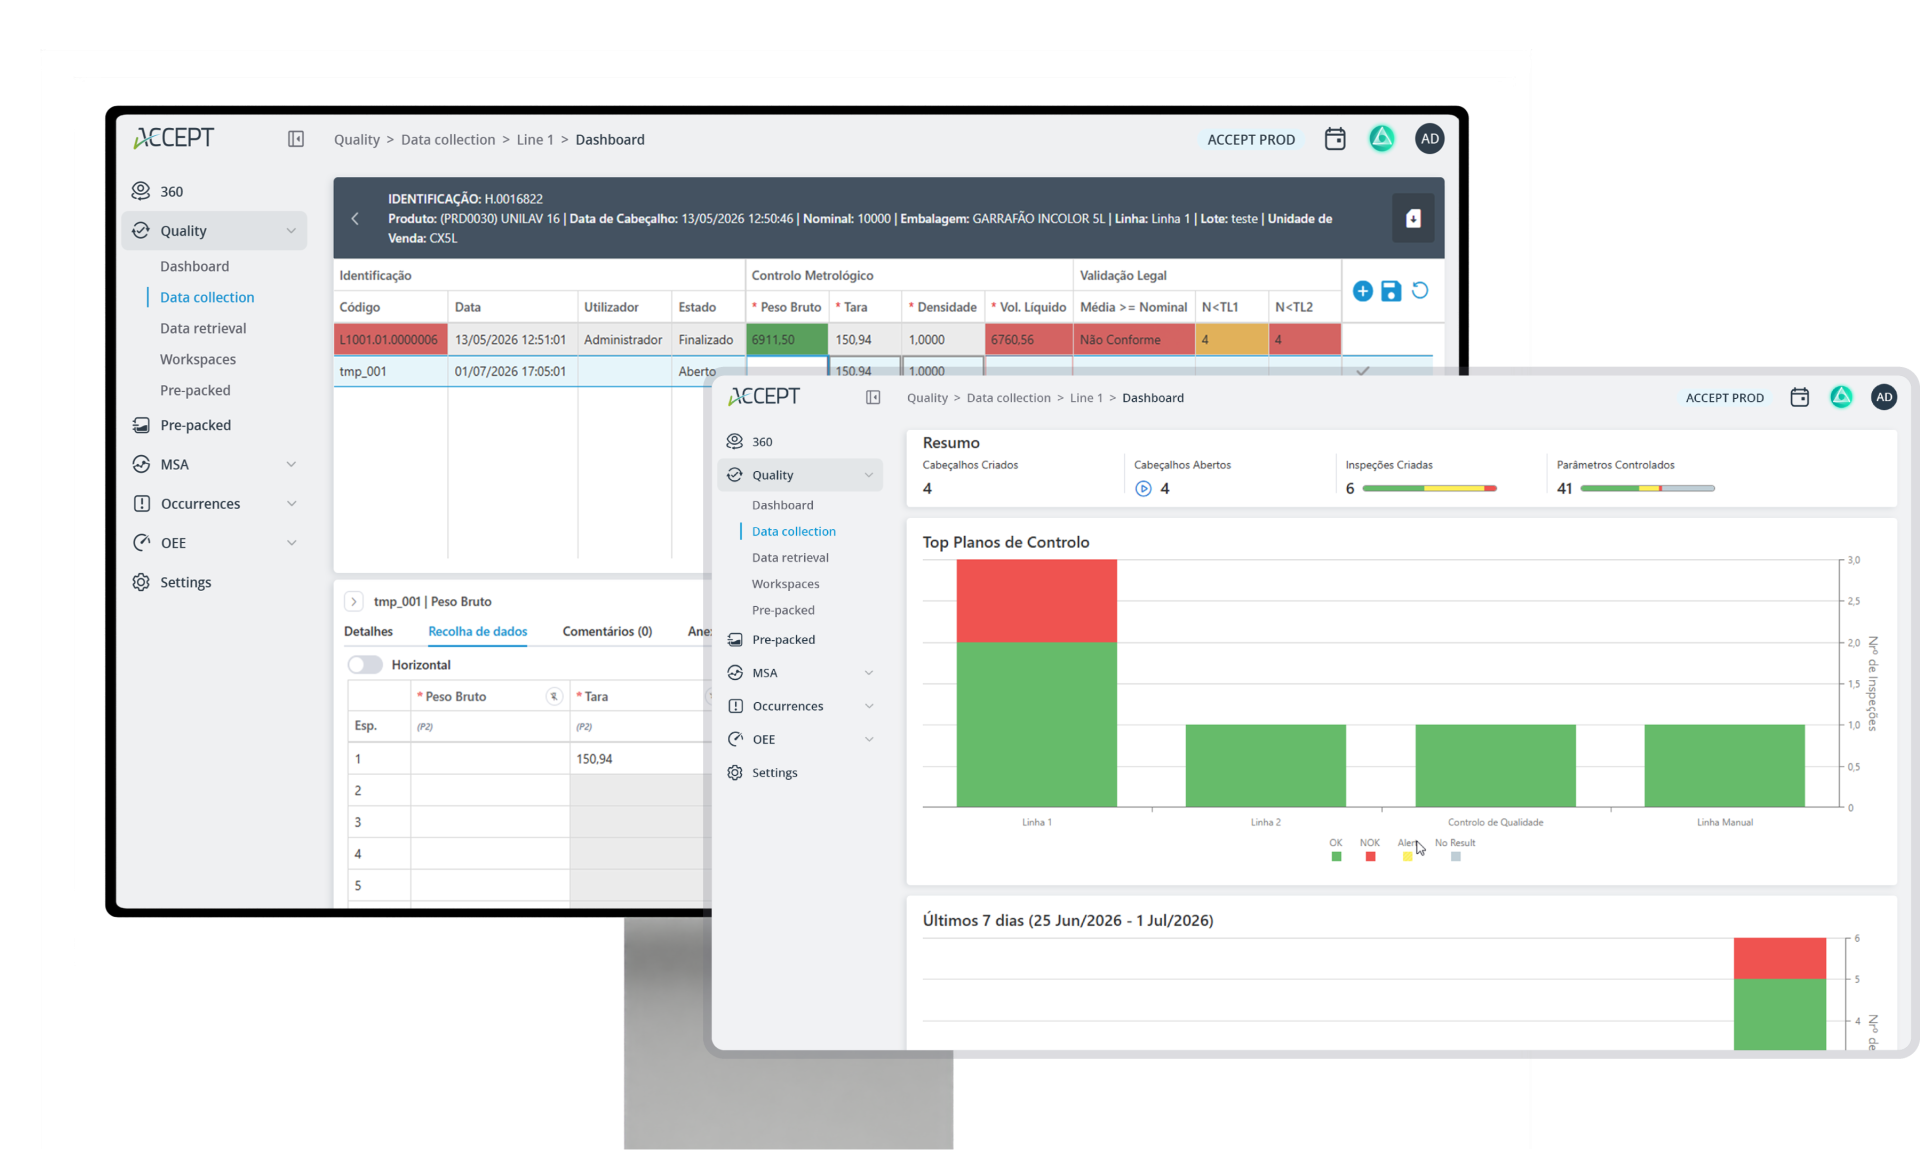Click the blue add record plus icon
The height and width of the screenshot is (1150, 1920).
coord(1362,291)
